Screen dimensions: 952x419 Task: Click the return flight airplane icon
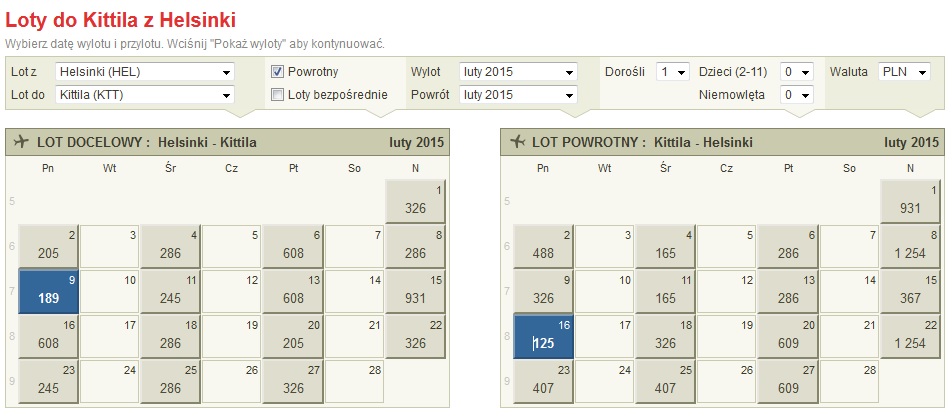[517, 142]
